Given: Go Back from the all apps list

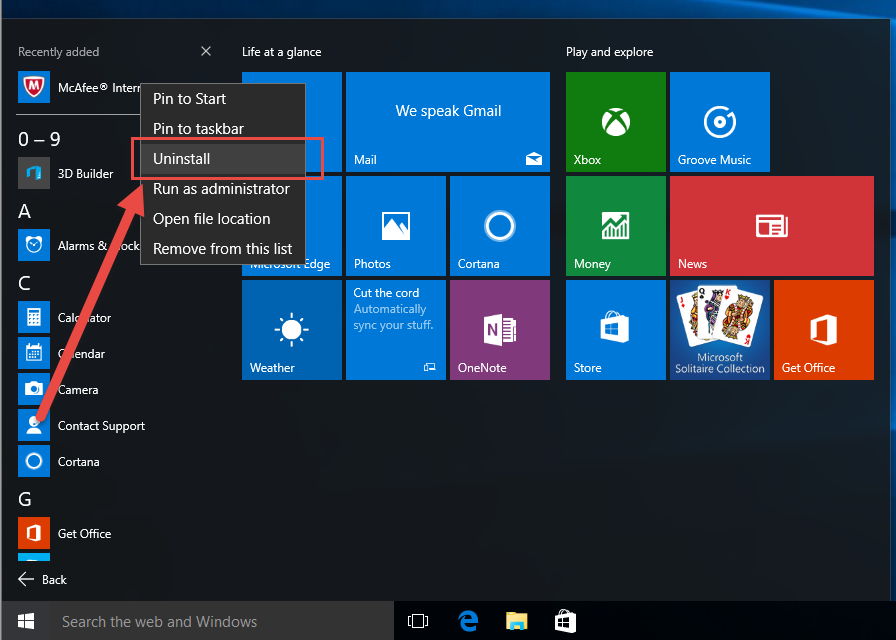Looking at the screenshot, I should (x=43, y=579).
